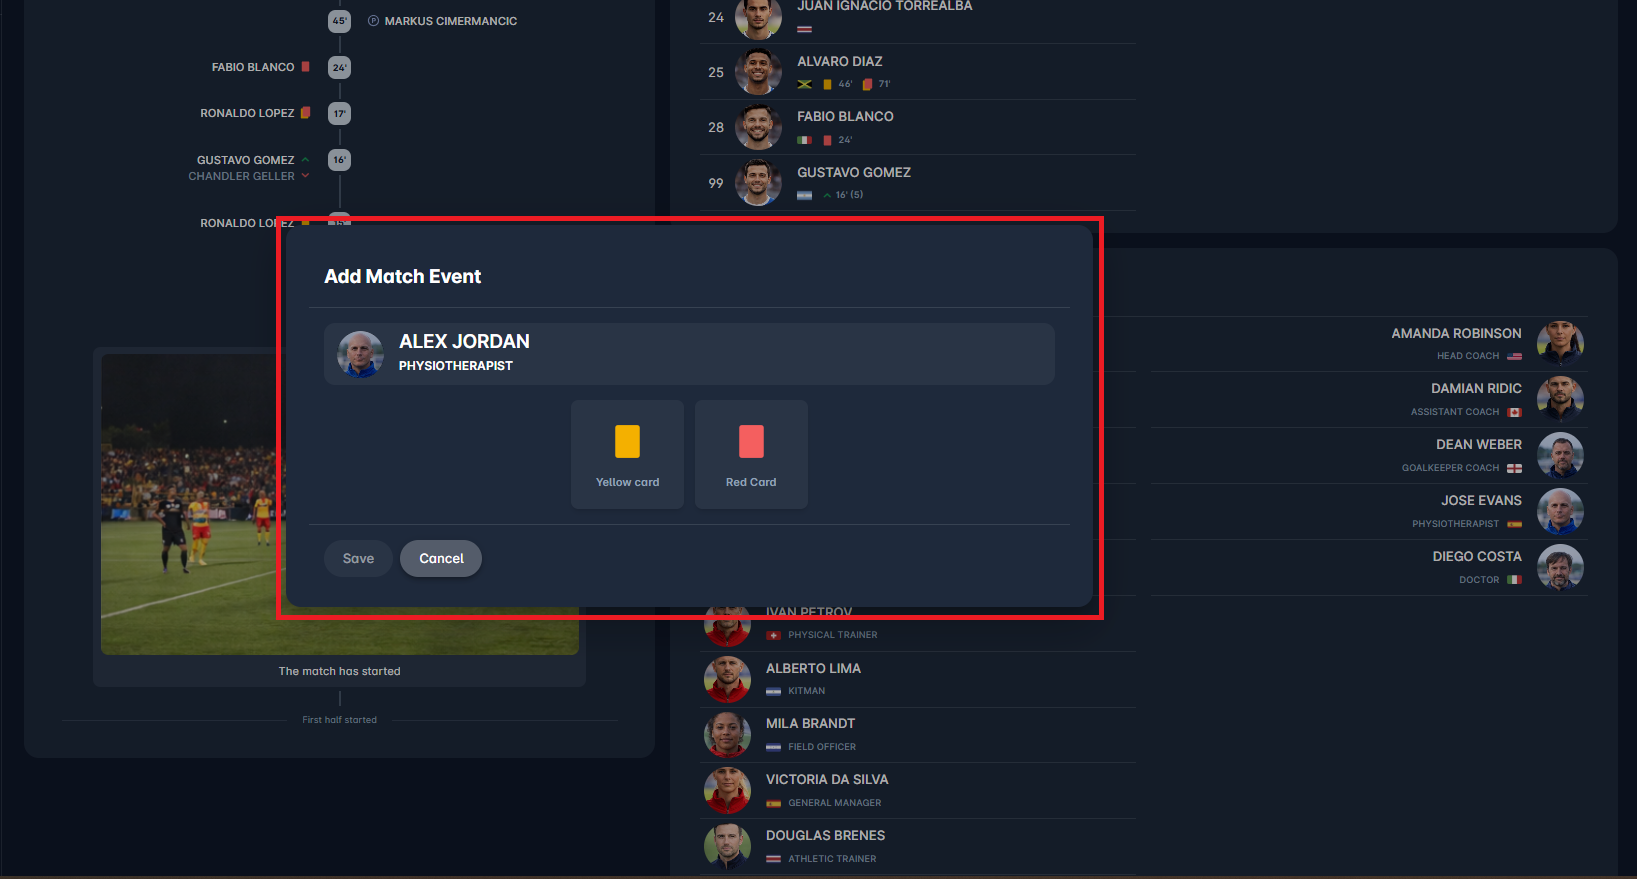Open Dean Weber goalkeeper coach entry
The image size is (1637, 879).
tap(1369, 456)
